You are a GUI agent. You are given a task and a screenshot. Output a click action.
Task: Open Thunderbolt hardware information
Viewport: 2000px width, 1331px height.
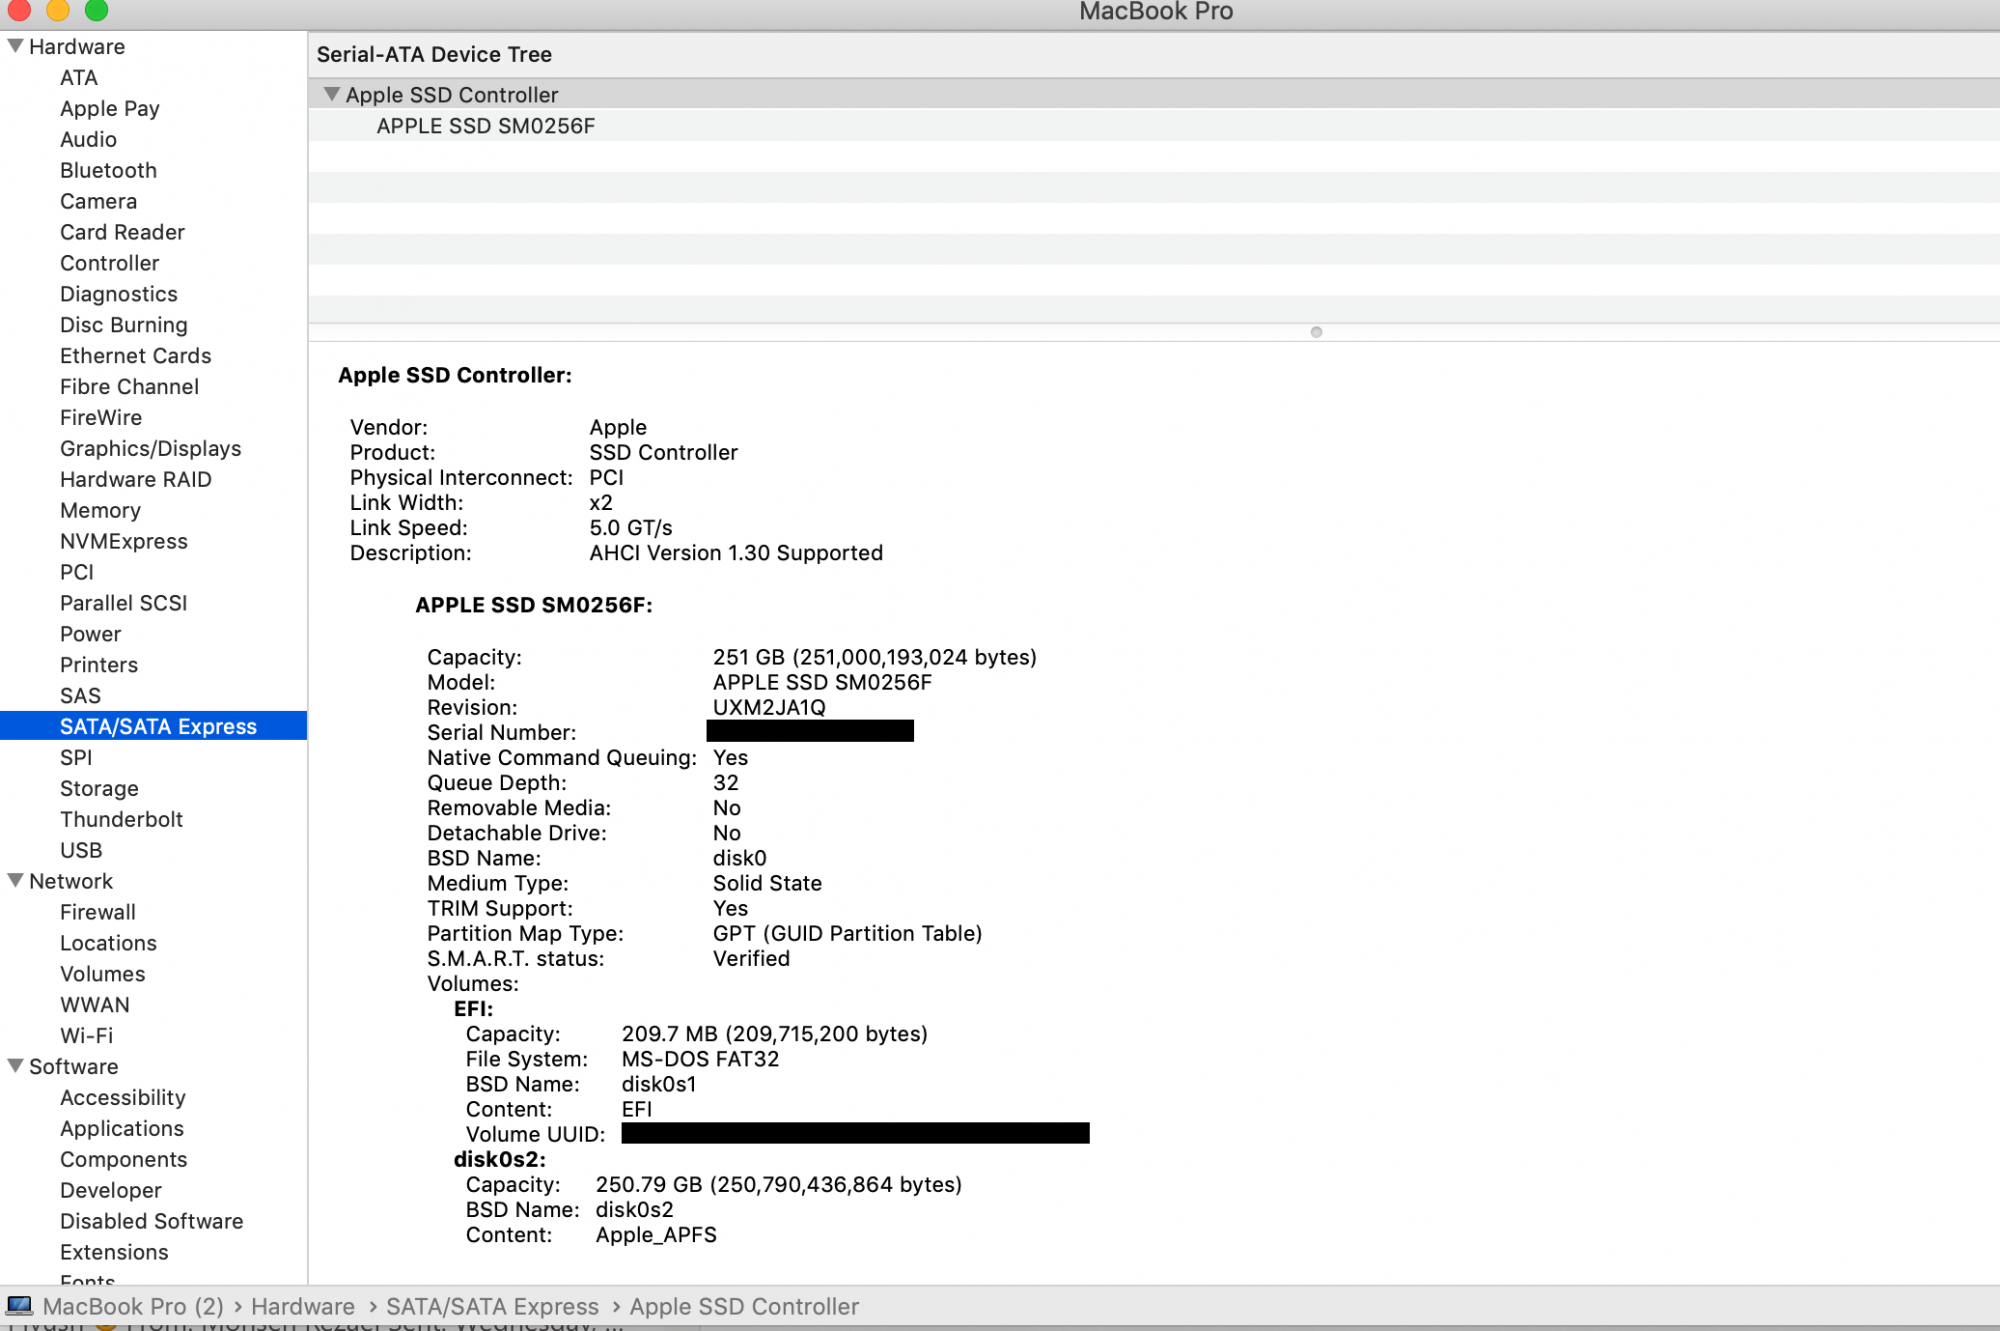click(x=121, y=819)
